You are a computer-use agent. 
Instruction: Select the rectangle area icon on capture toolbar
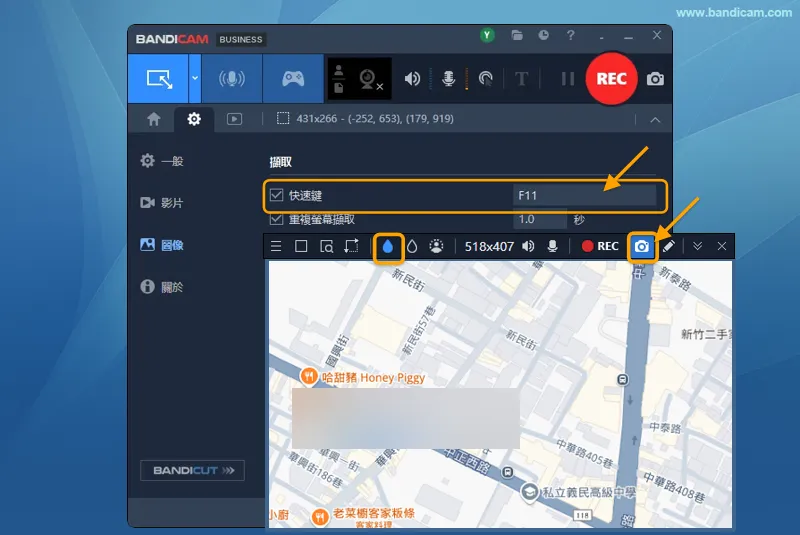click(x=301, y=246)
